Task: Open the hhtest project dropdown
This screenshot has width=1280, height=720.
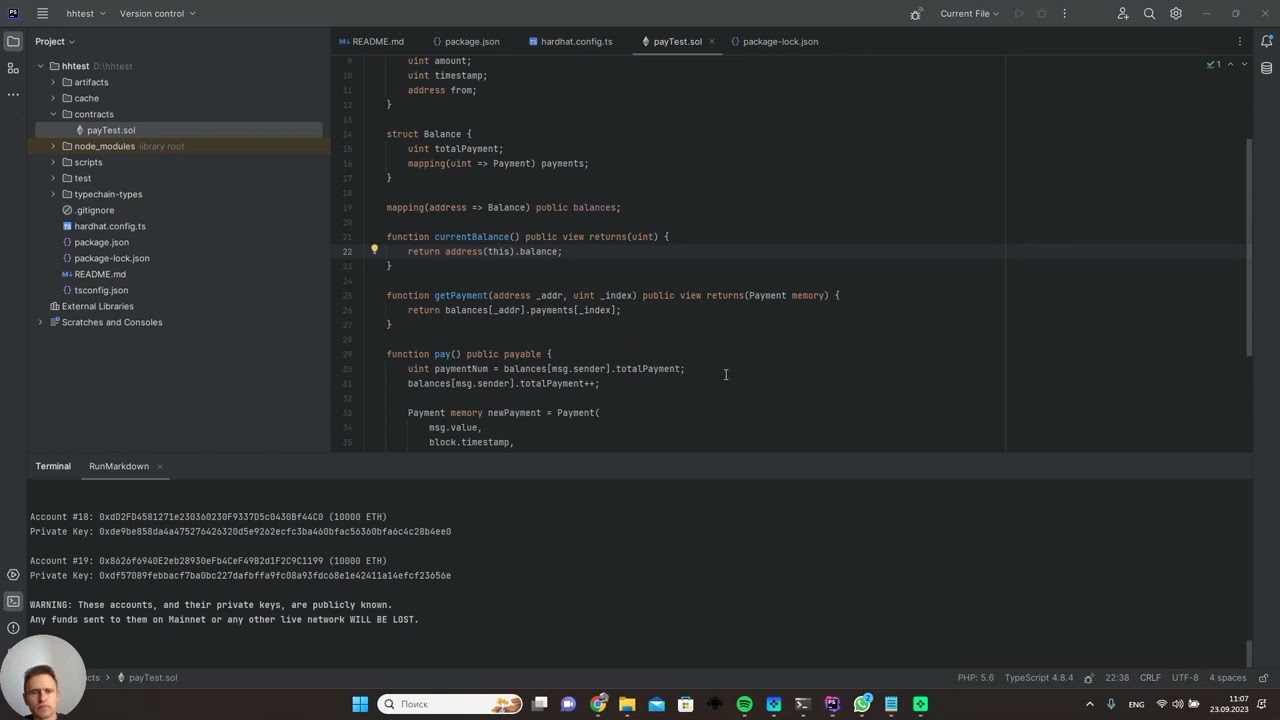Action: tap(86, 13)
